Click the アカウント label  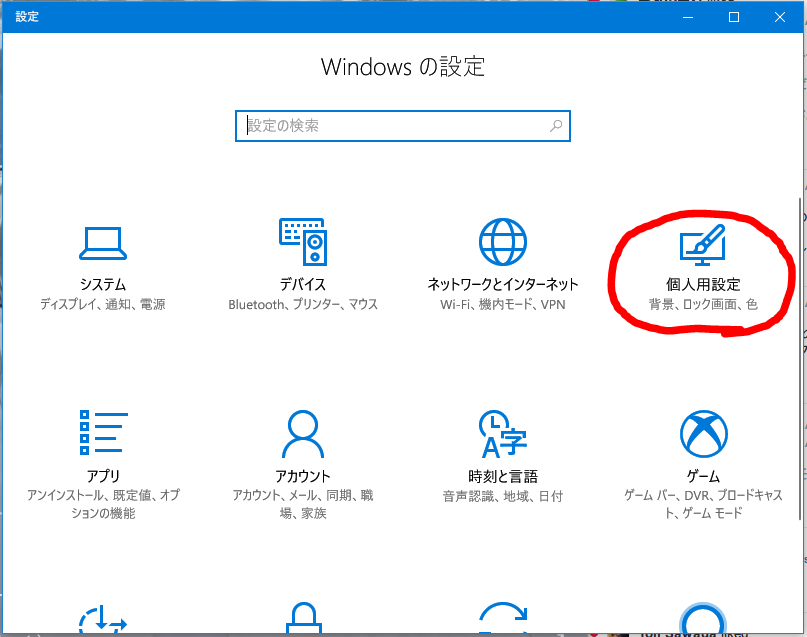[303, 476]
